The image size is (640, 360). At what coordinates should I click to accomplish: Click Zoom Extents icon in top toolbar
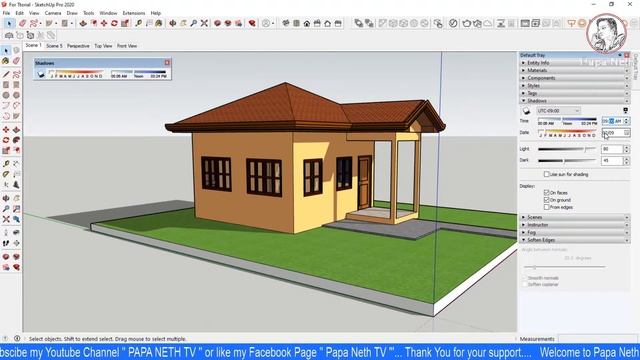(x=204, y=24)
